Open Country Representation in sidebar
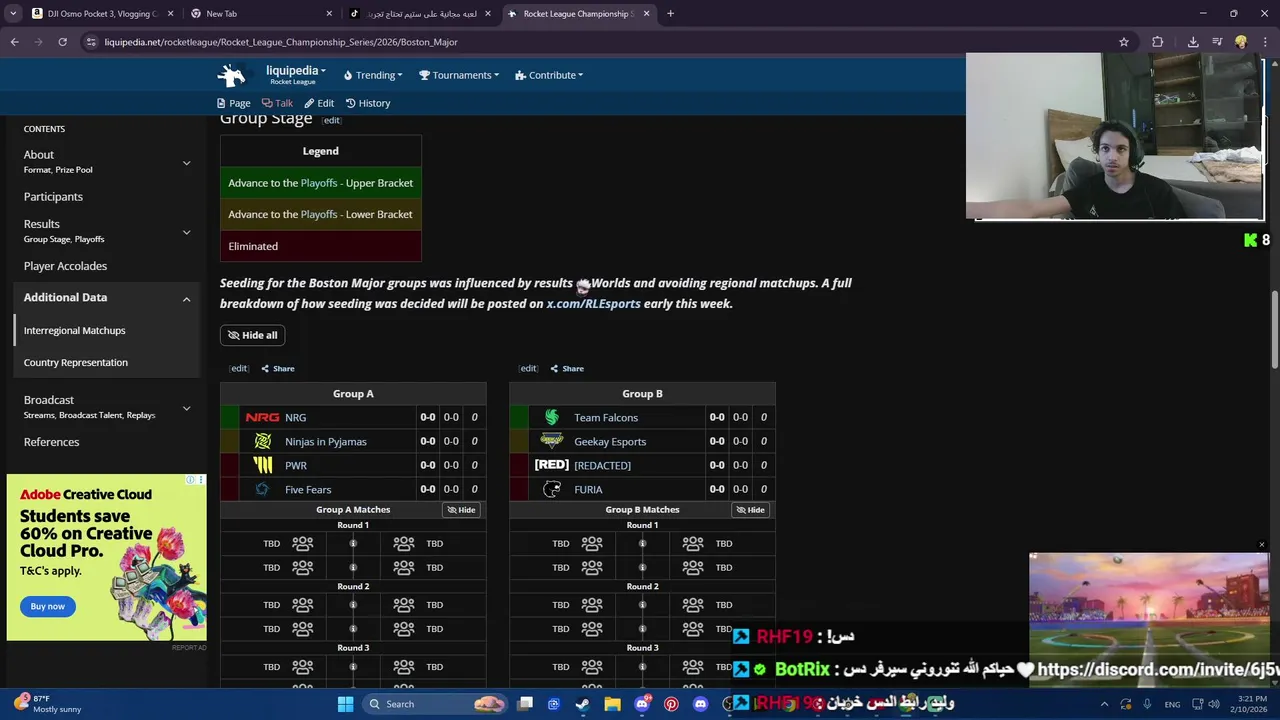The width and height of the screenshot is (1280, 720). pyautogui.click(x=76, y=362)
